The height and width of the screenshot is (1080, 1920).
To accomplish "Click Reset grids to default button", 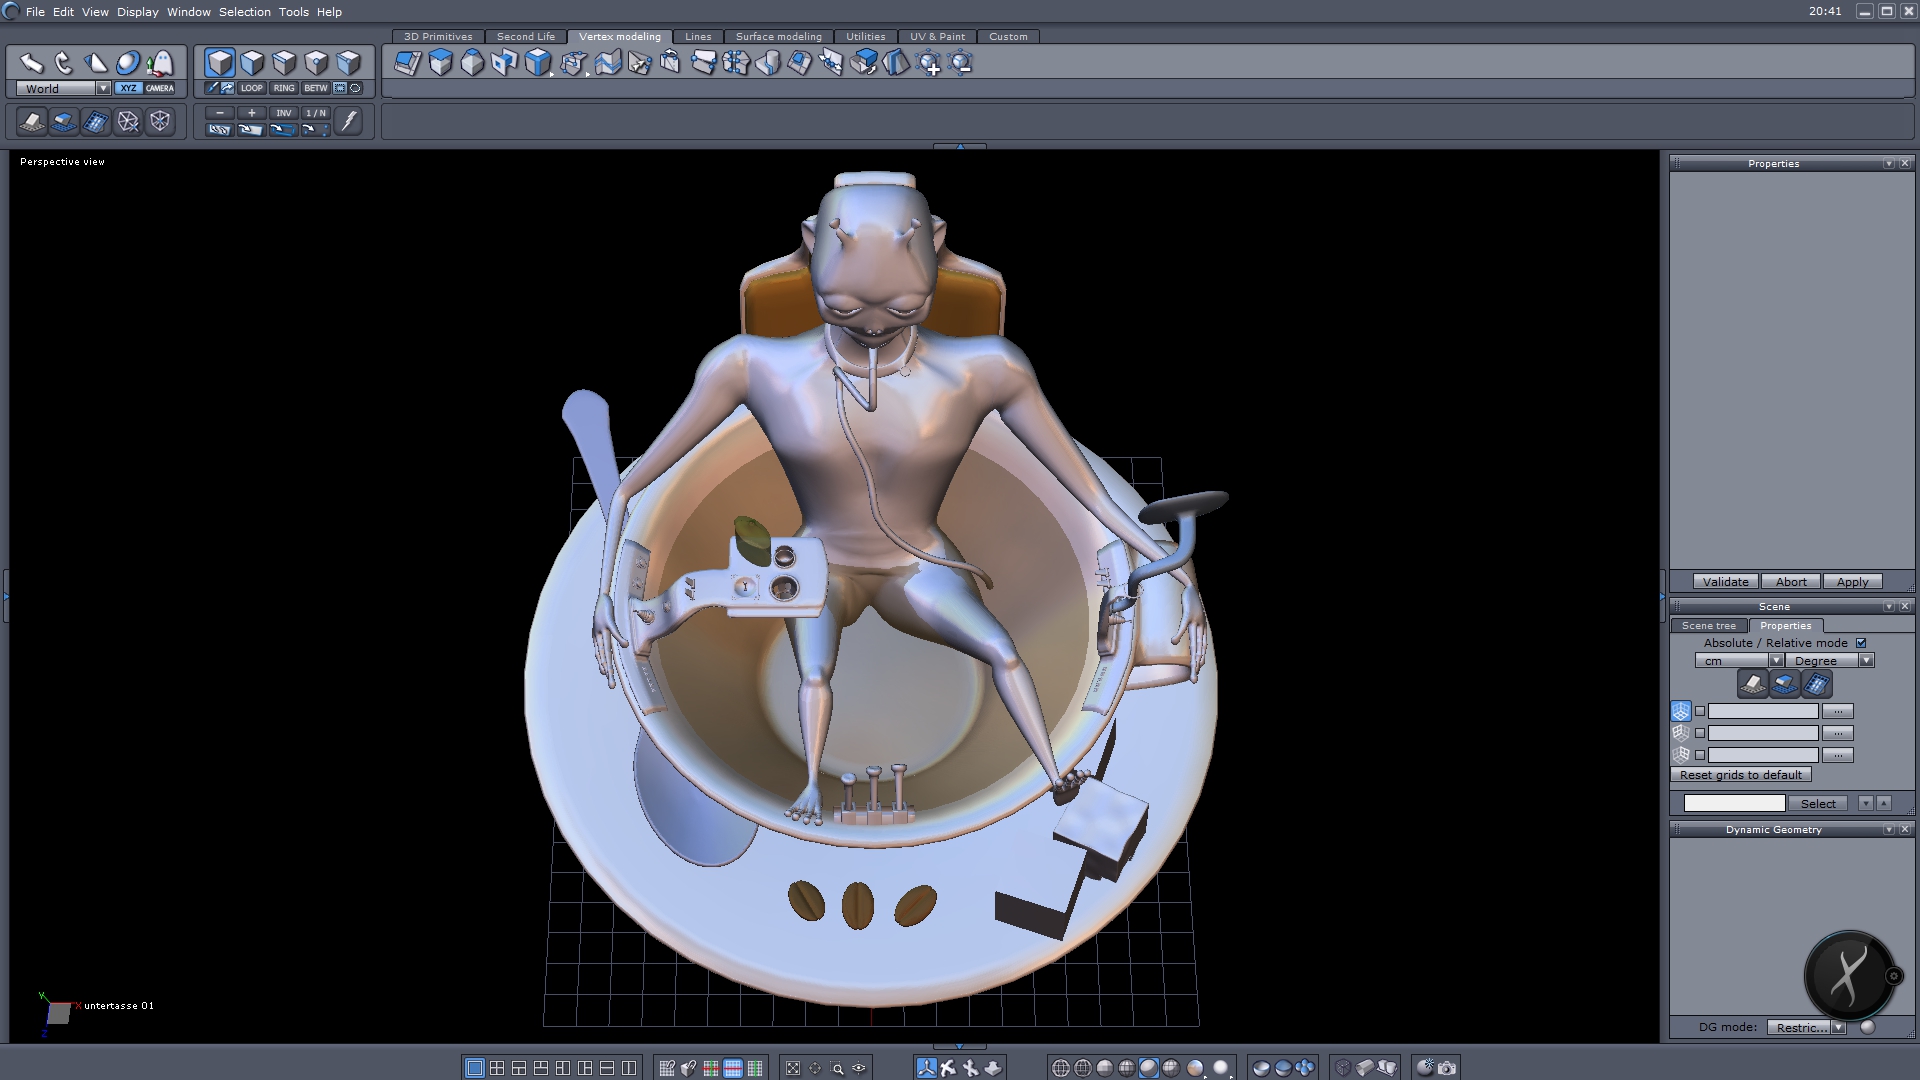I will click(x=1740, y=775).
